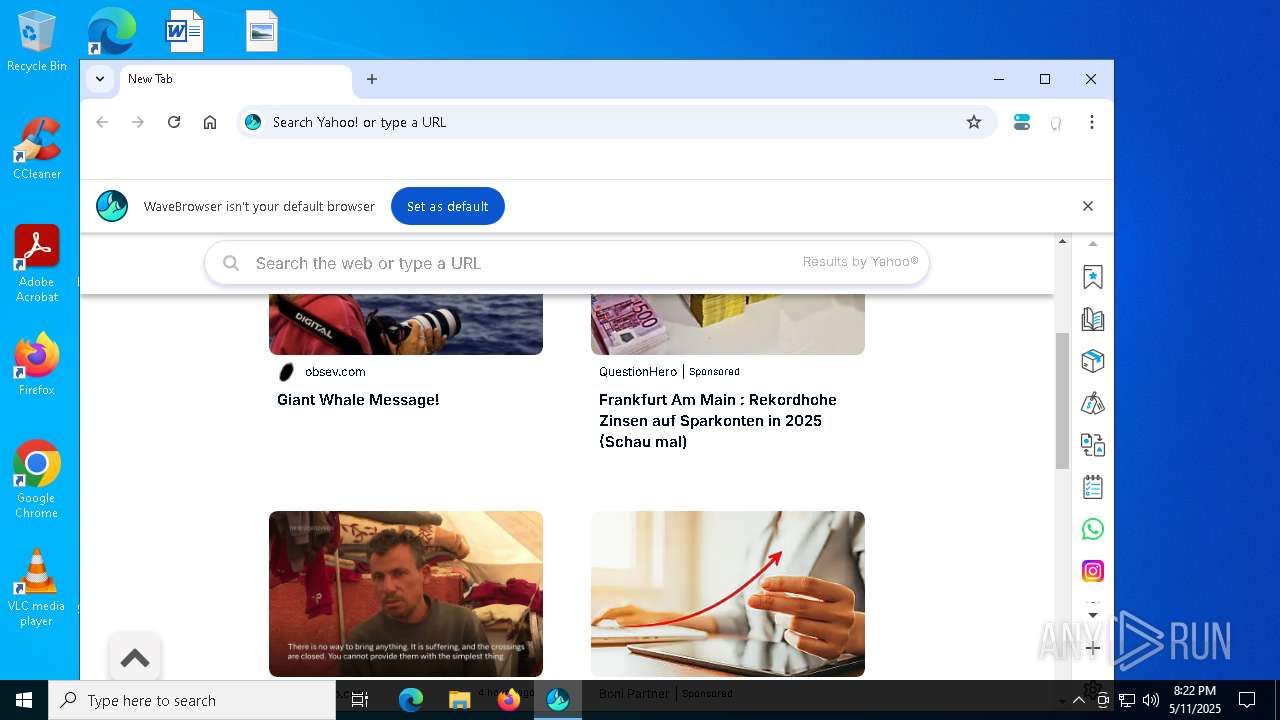The height and width of the screenshot is (720, 1280).
Task: Click the QuestionHero sponsor label
Action: 638,372
